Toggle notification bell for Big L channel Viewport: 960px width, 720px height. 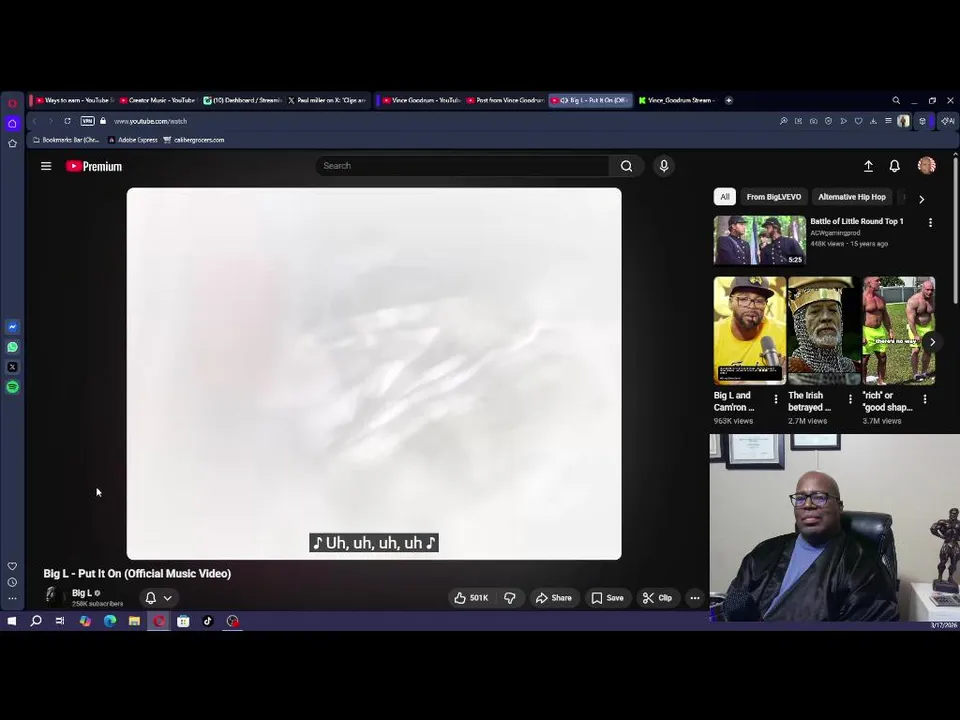[x=151, y=598]
